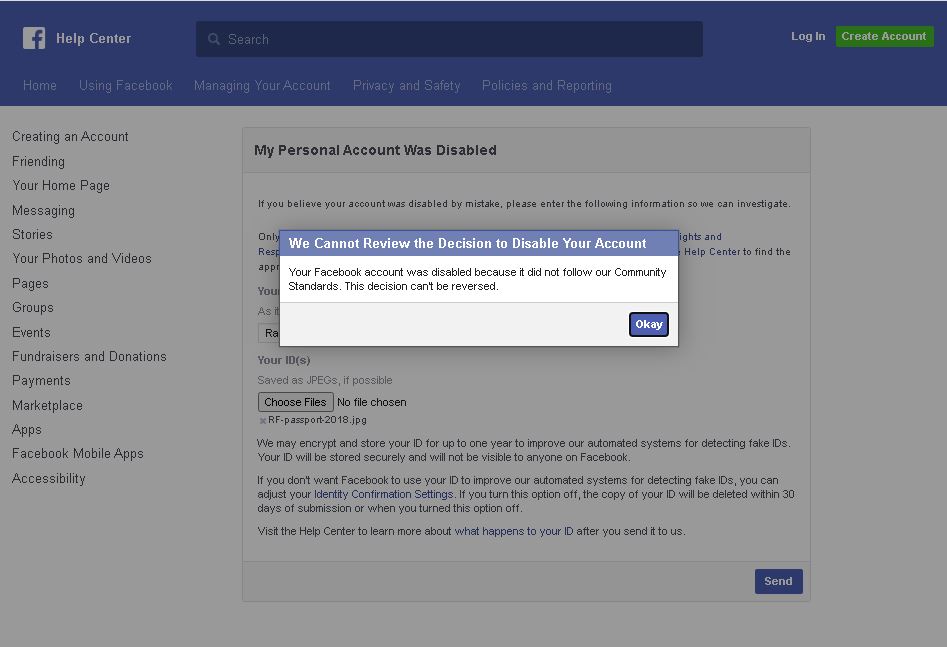Viewport: 947px width, 647px height.
Task: Click the Choose Files button
Action: [x=295, y=402]
